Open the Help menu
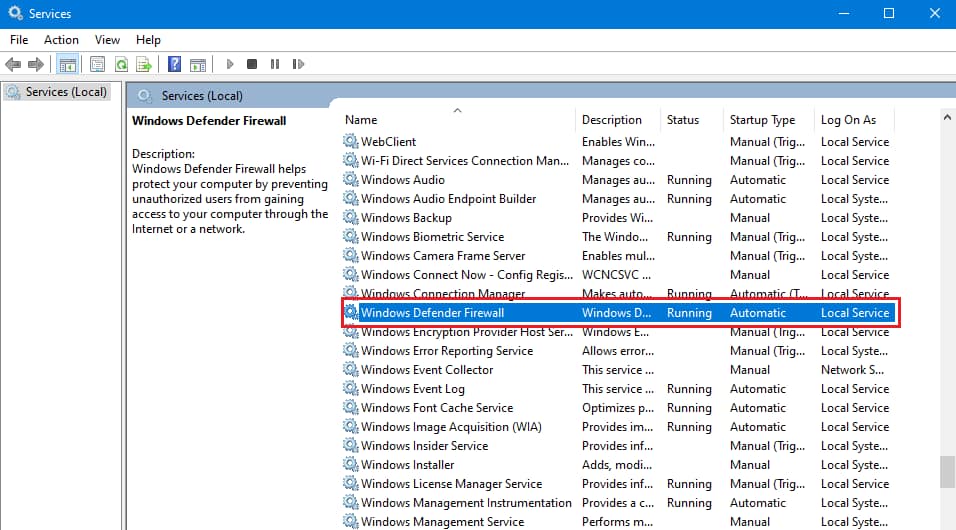Viewport: 956px width, 530px height. (148, 40)
